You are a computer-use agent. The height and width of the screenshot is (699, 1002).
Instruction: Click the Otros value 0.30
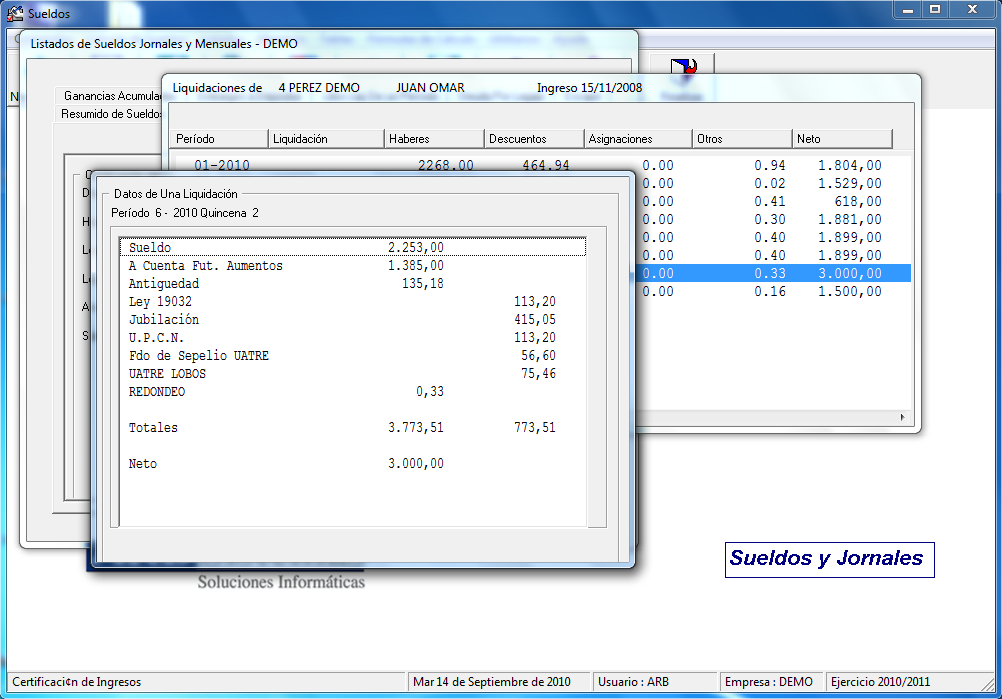(769, 219)
